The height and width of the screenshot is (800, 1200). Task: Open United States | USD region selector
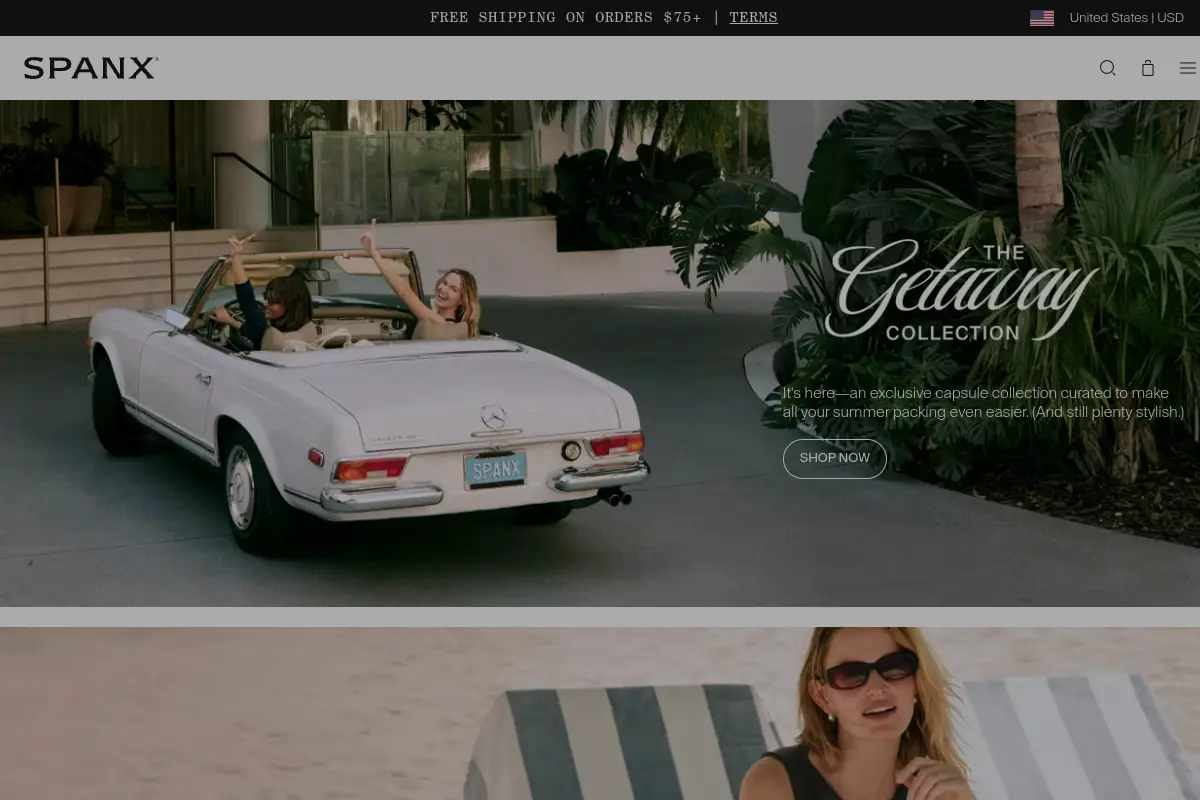pos(1126,18)
